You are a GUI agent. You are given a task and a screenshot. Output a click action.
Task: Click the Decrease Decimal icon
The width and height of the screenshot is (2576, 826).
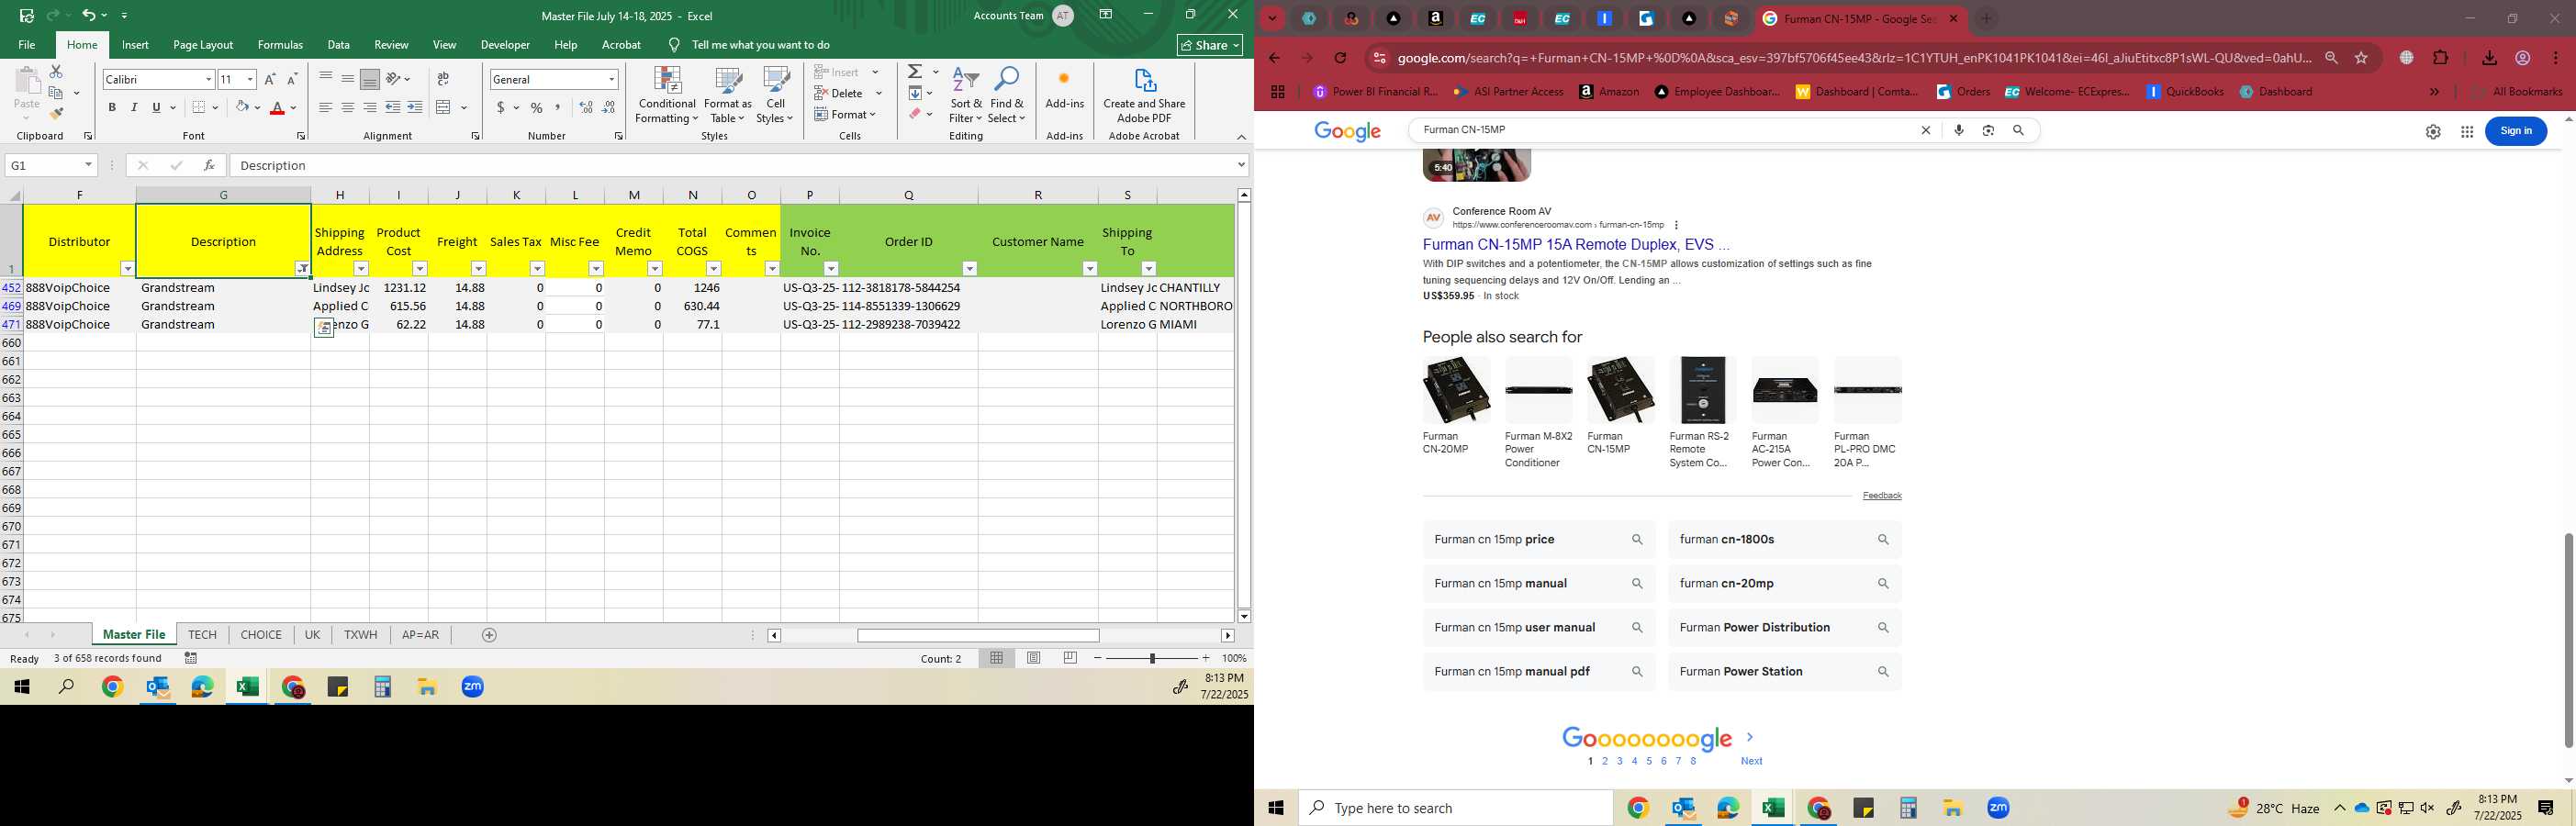pos(609,107)
